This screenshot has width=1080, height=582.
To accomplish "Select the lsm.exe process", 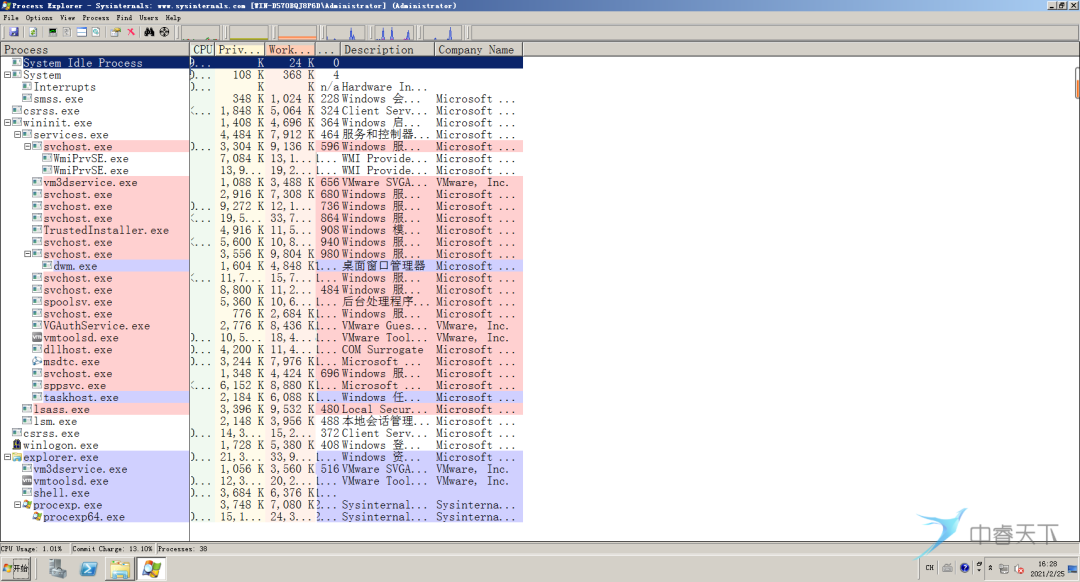I will pos(262,422).
